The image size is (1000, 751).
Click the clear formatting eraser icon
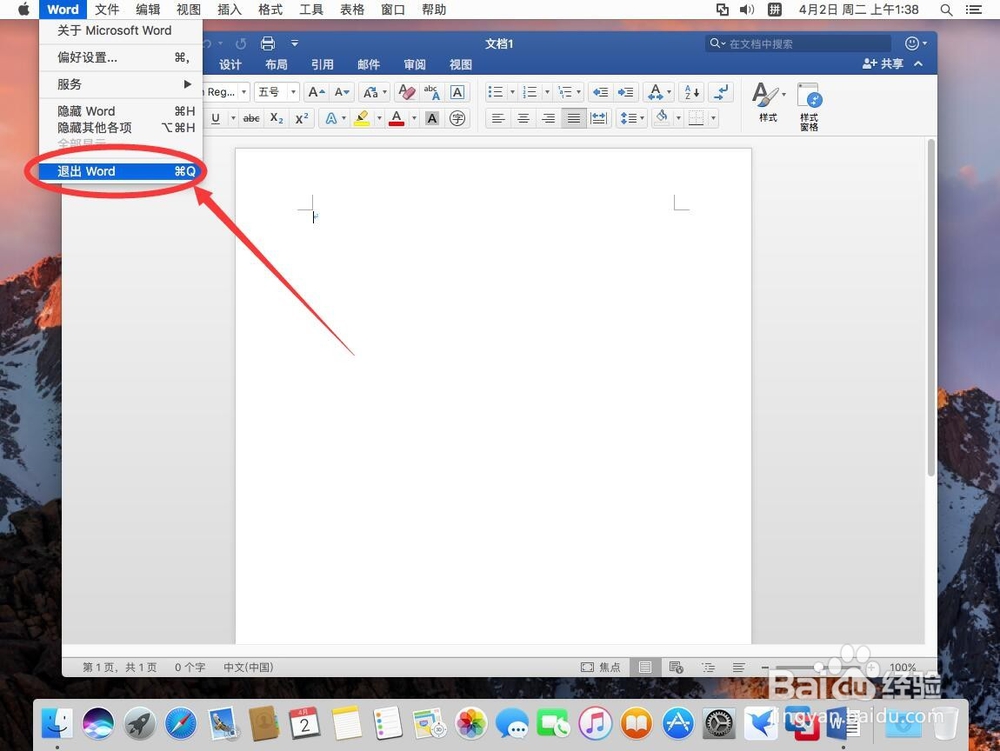point(407,92)
